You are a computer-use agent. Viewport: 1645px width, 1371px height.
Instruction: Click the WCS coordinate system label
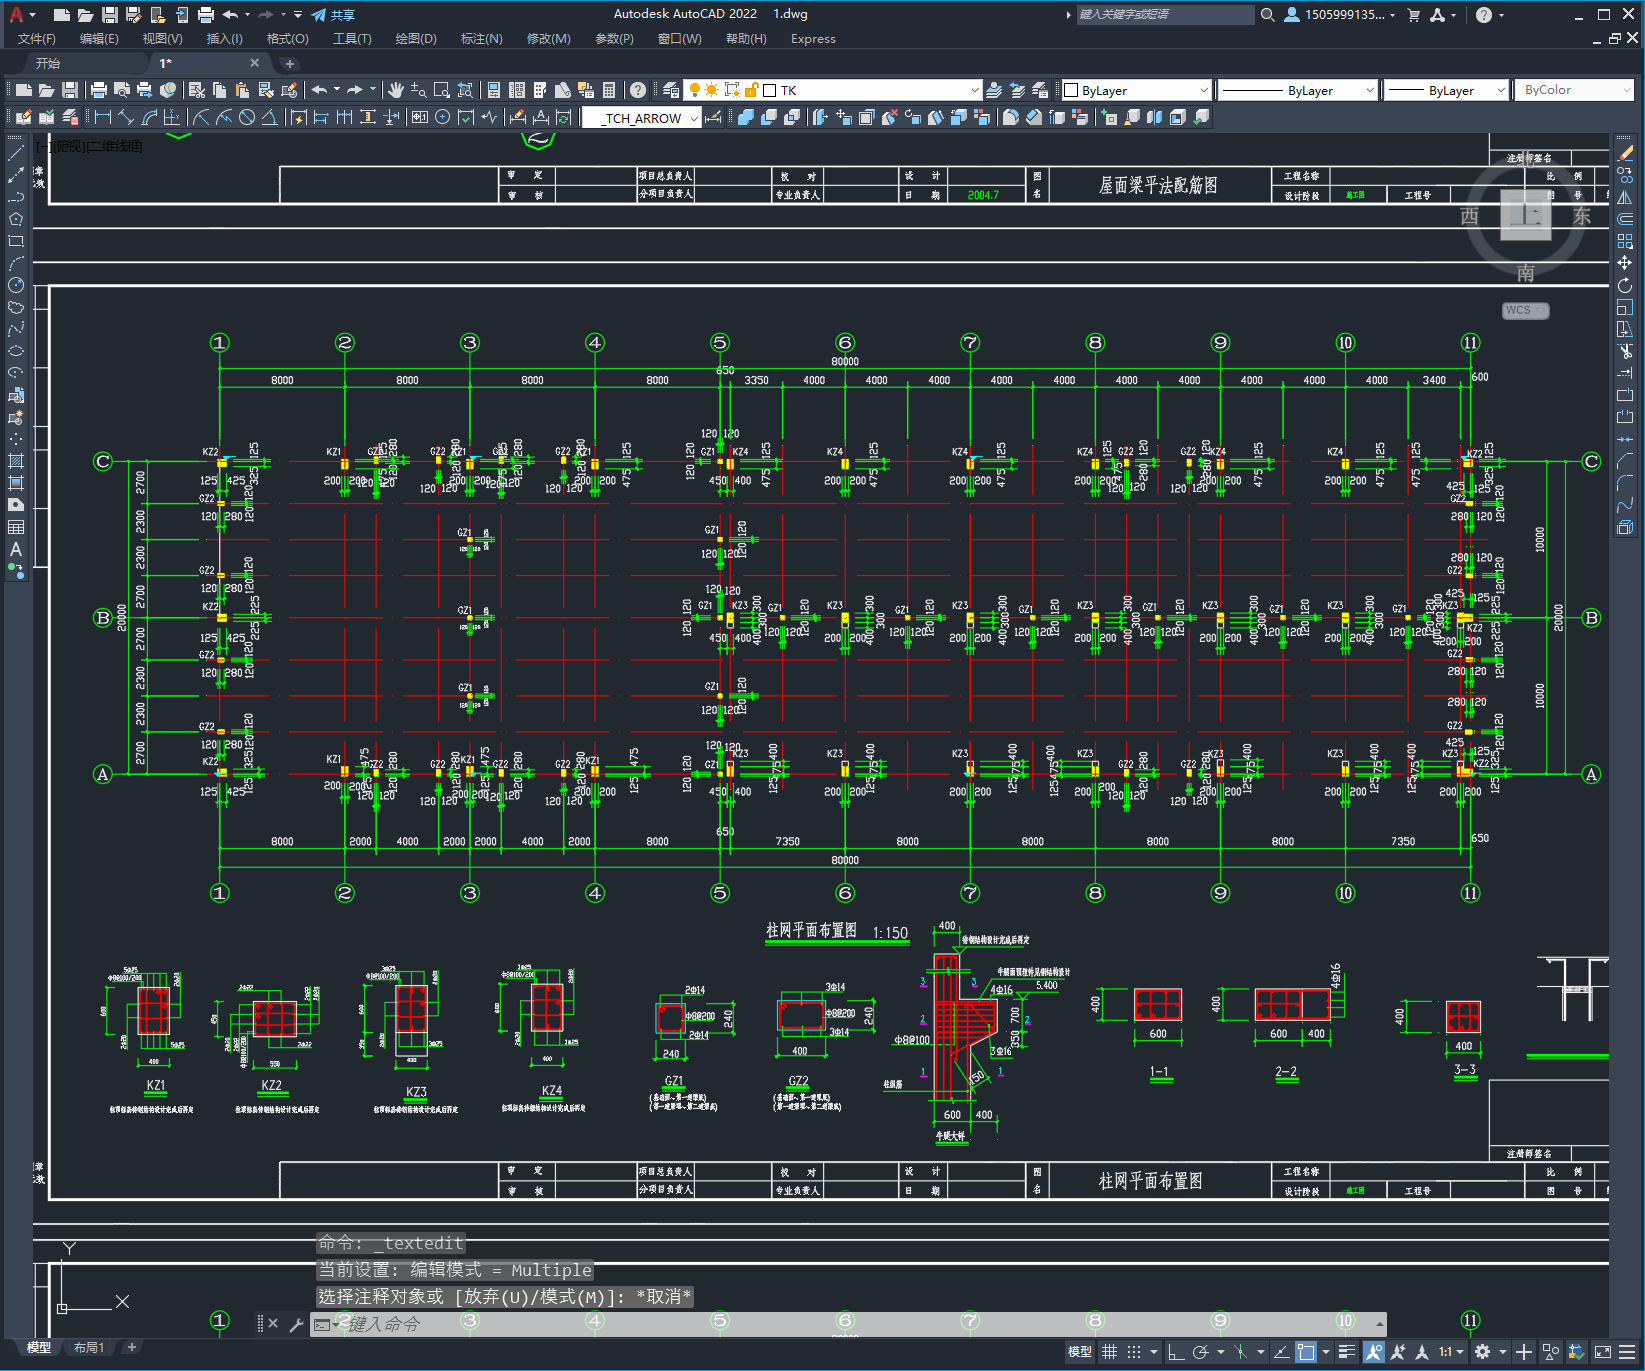coord(1523,310)
